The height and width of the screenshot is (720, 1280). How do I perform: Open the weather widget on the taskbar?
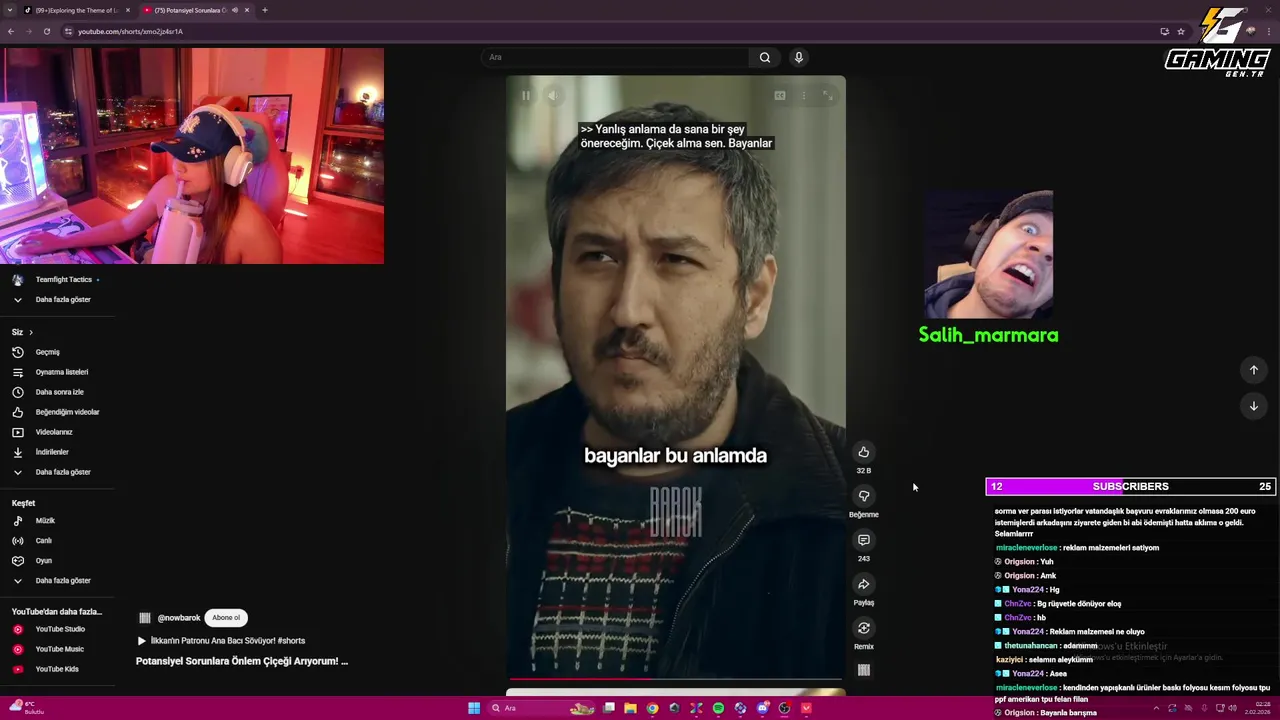point(24,708)
